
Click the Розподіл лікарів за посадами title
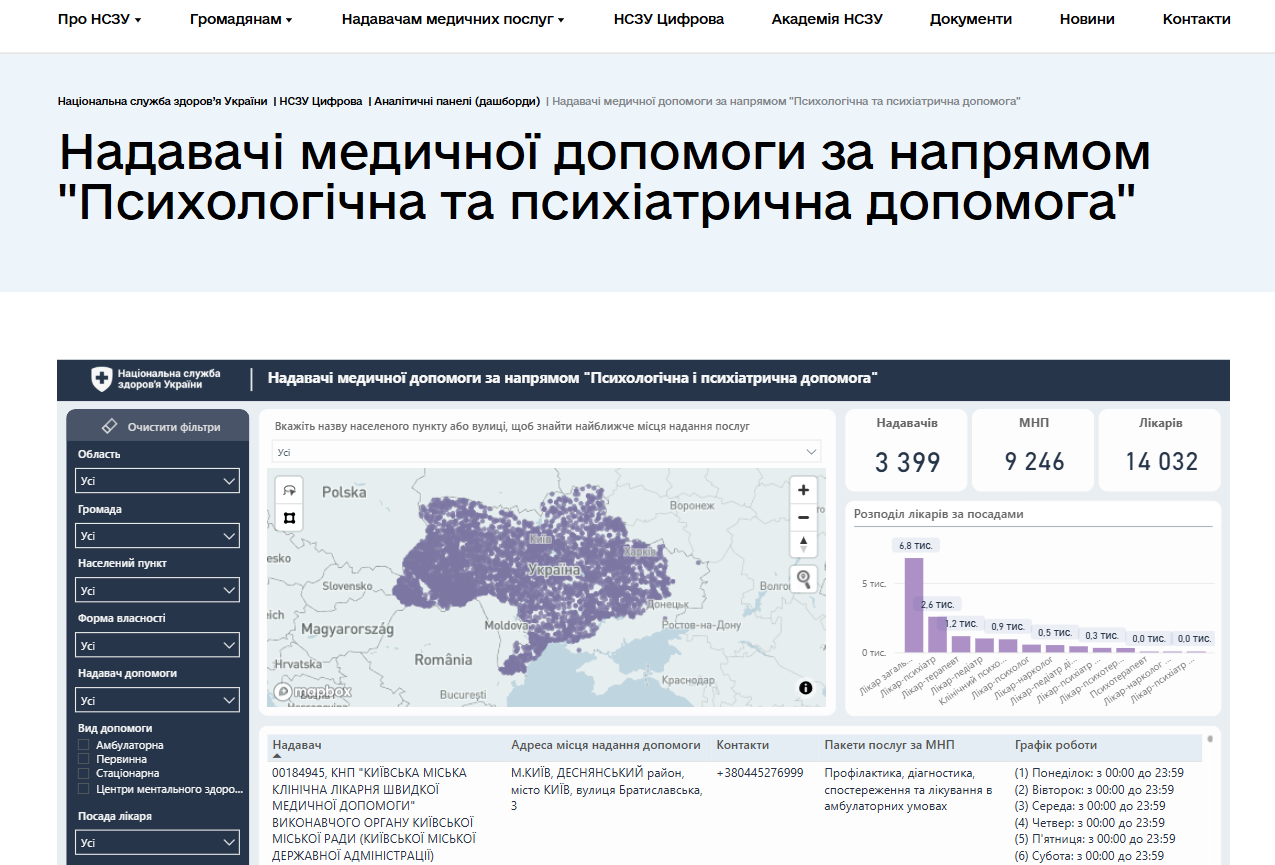coord(938,514)
